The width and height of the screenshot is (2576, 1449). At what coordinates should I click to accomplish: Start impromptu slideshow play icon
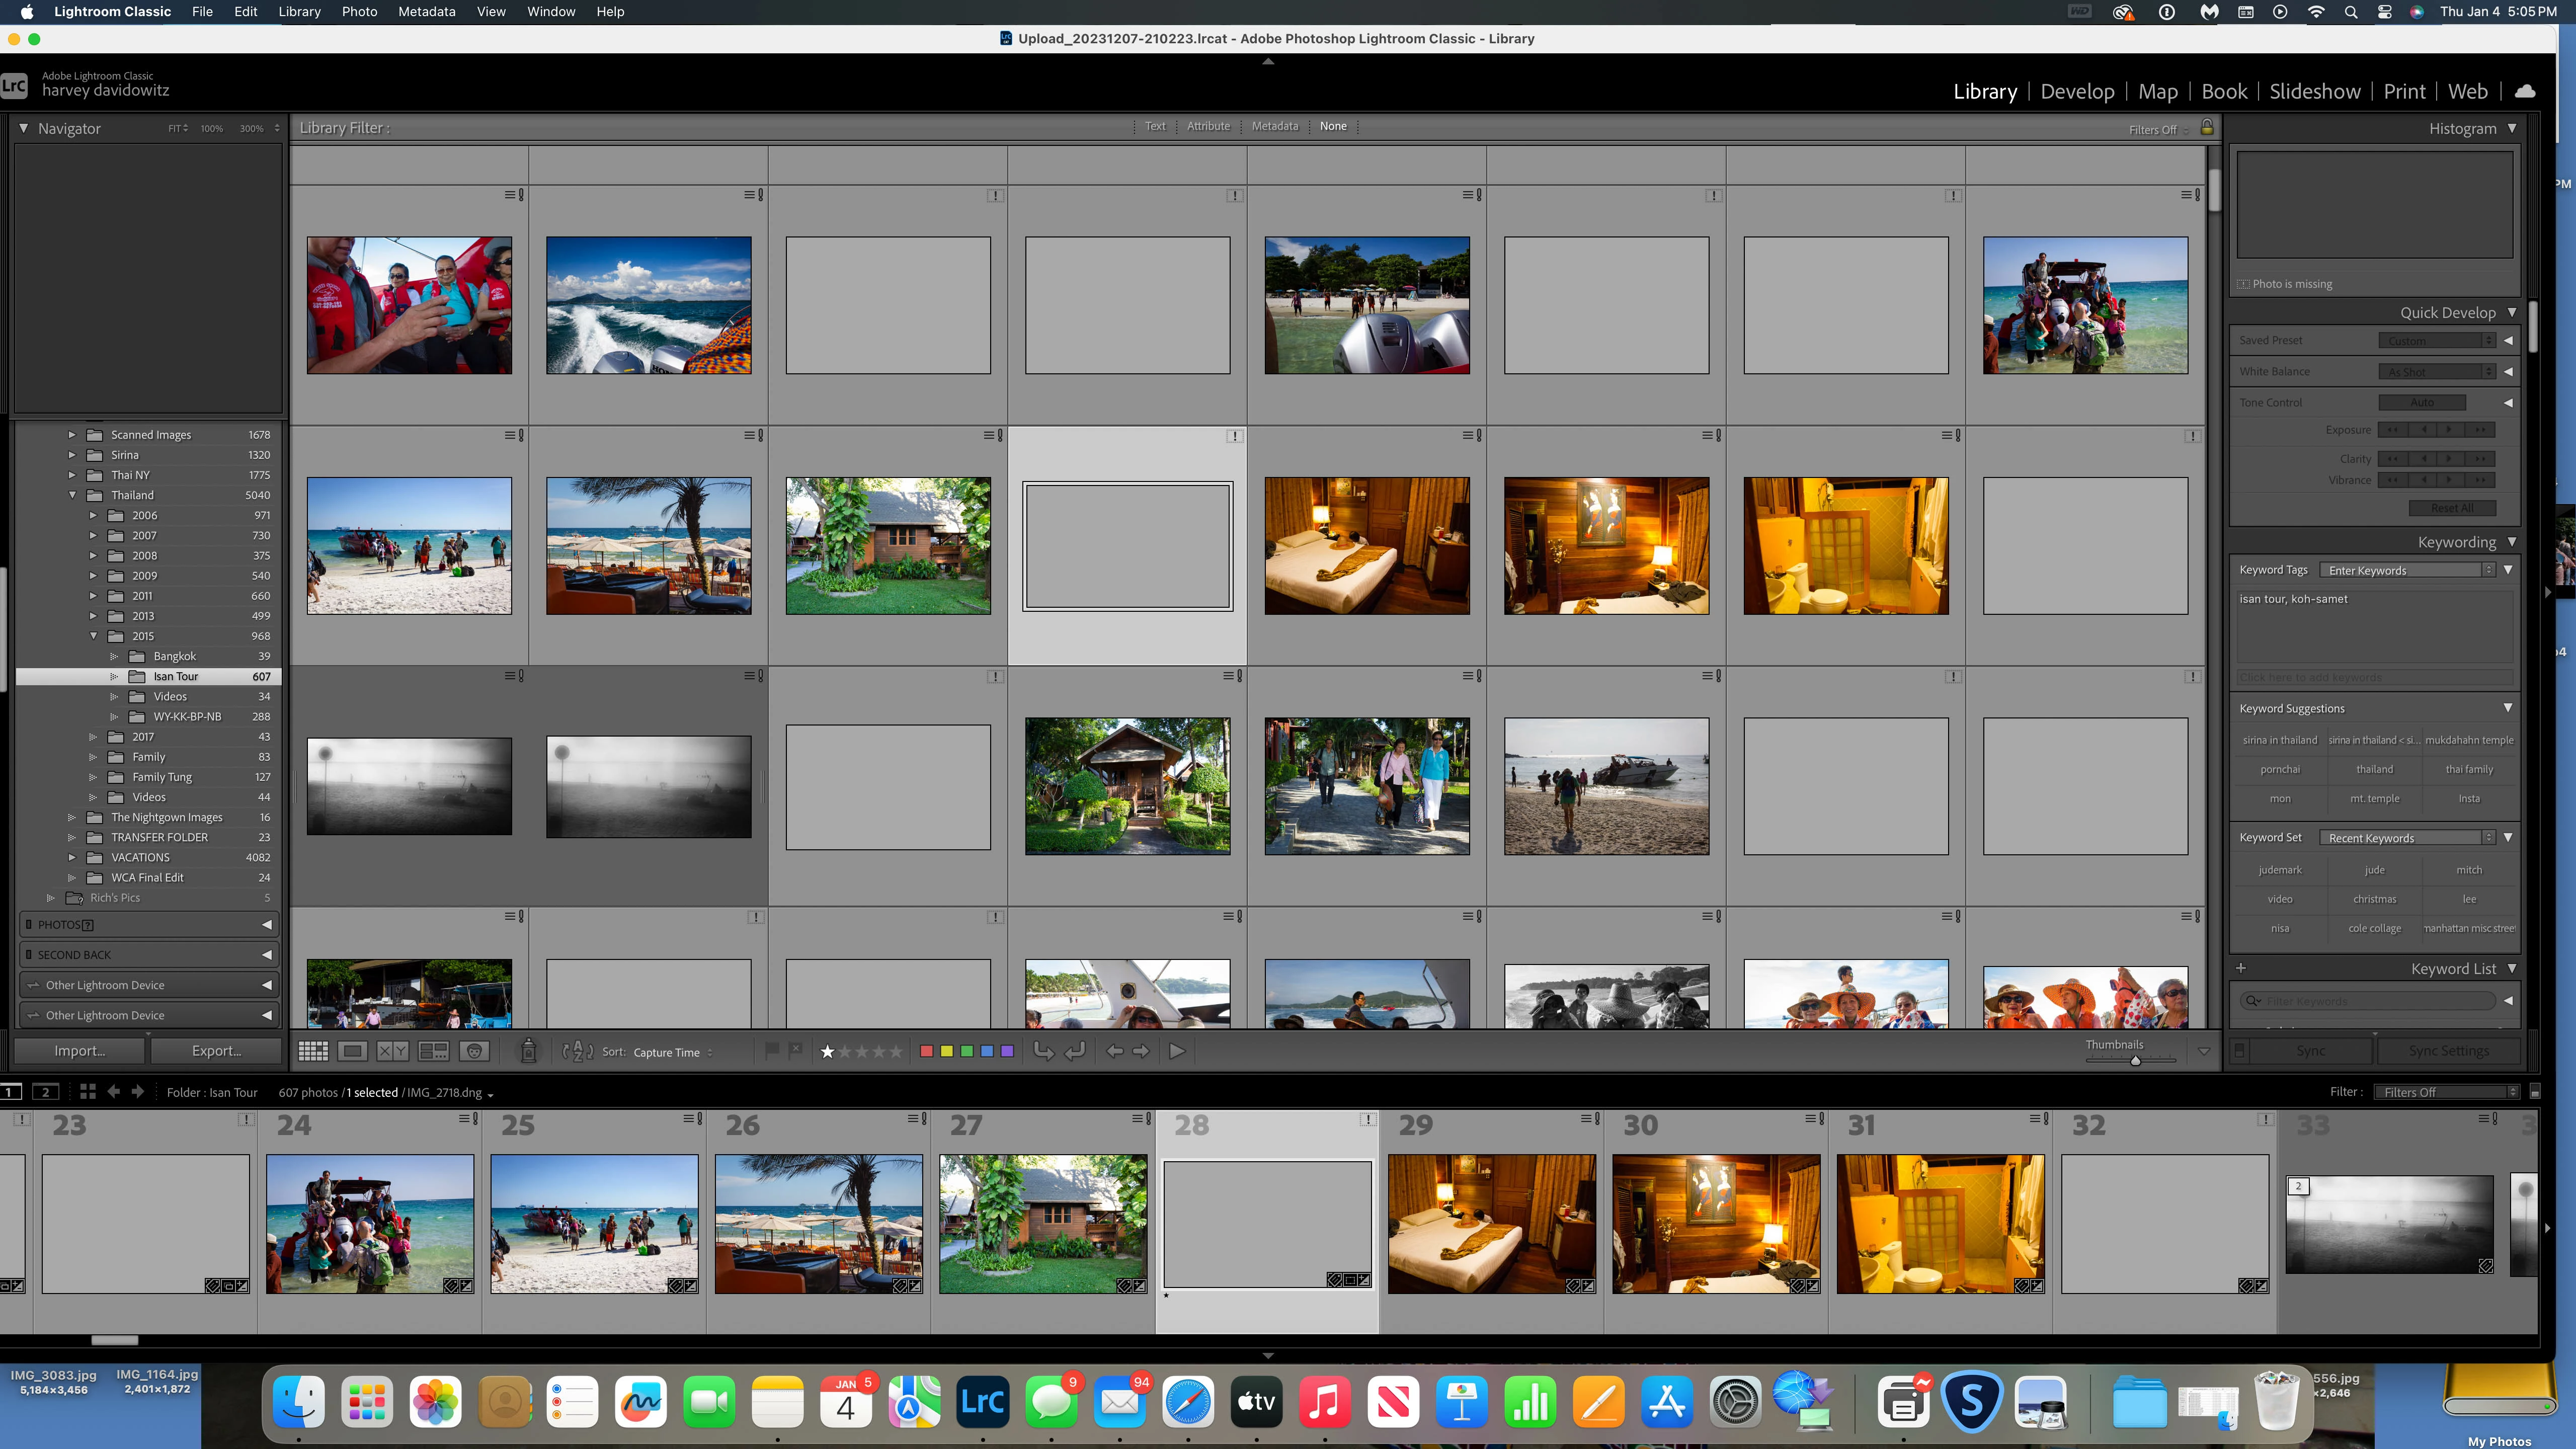pos(1177,1051)
